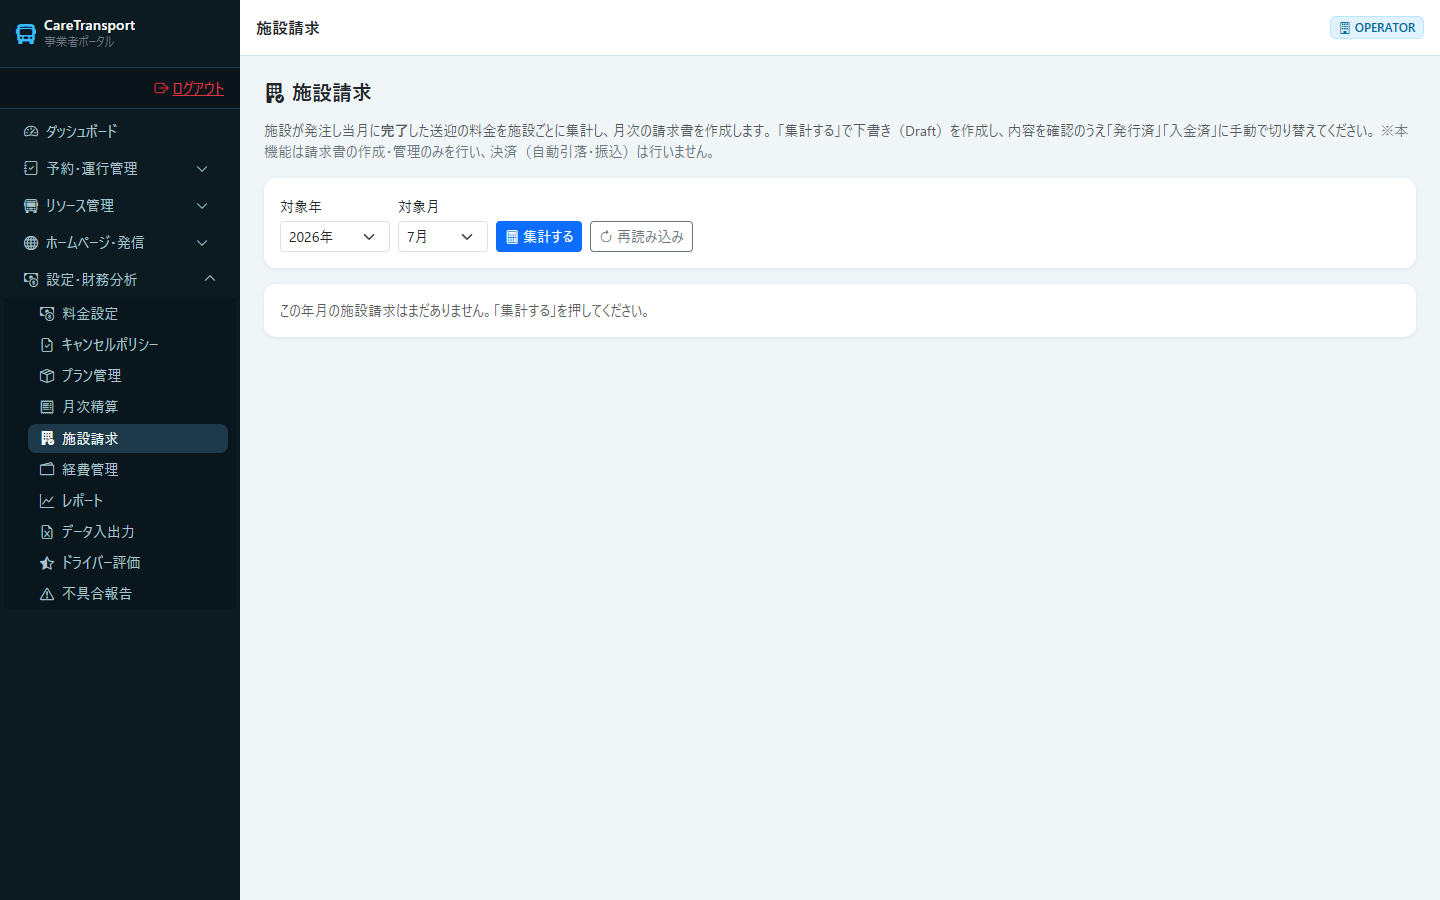Open 不具合報告 page
Image resolution: width=1440 pixels, height=900 pixels.
pos(128,593)
